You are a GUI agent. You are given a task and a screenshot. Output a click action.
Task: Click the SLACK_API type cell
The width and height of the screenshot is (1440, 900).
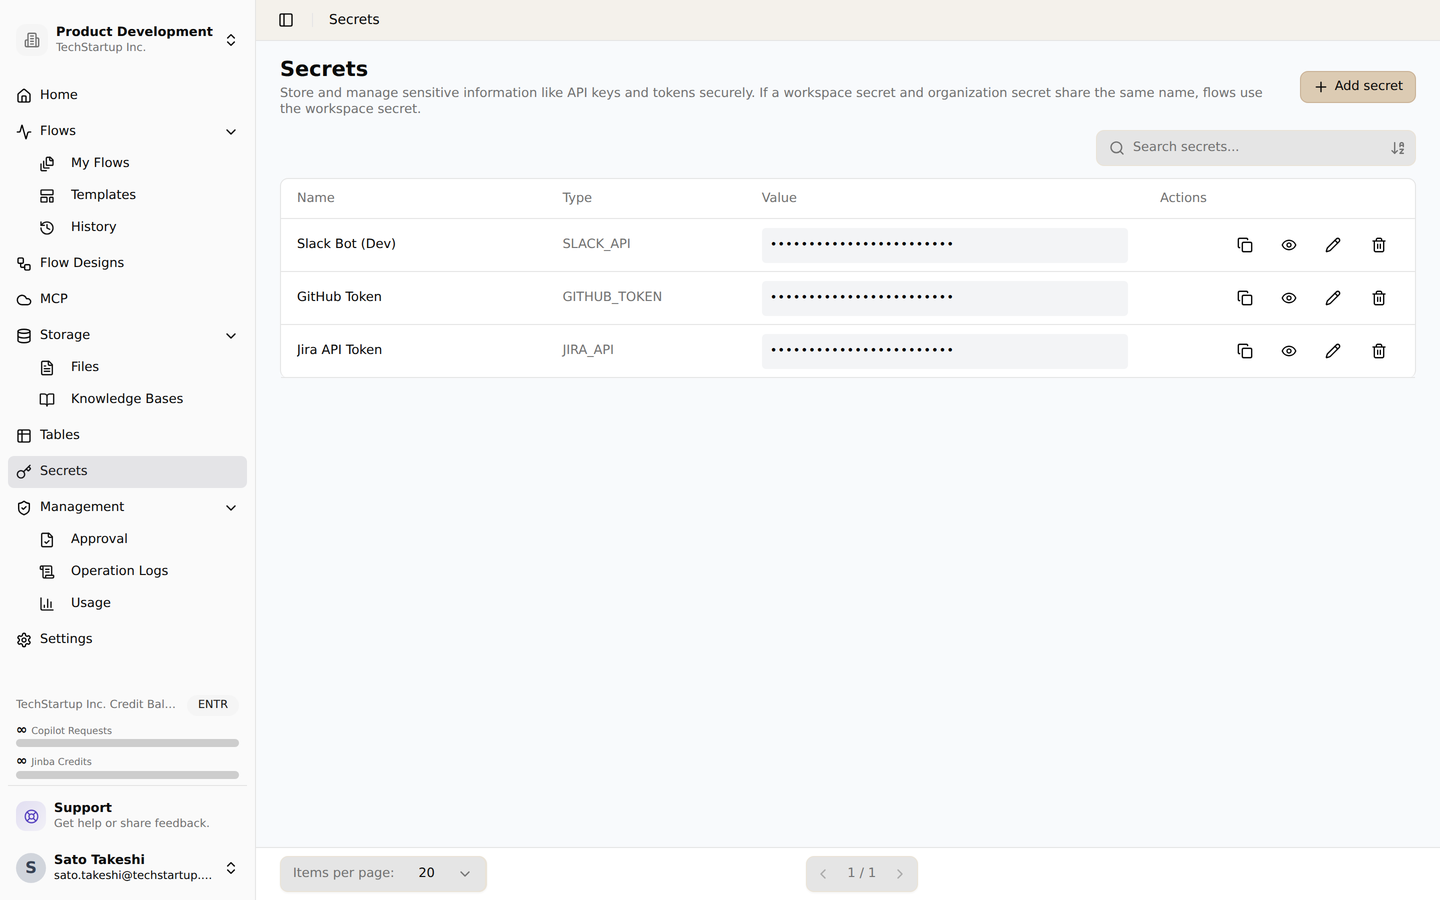[596, 244]
